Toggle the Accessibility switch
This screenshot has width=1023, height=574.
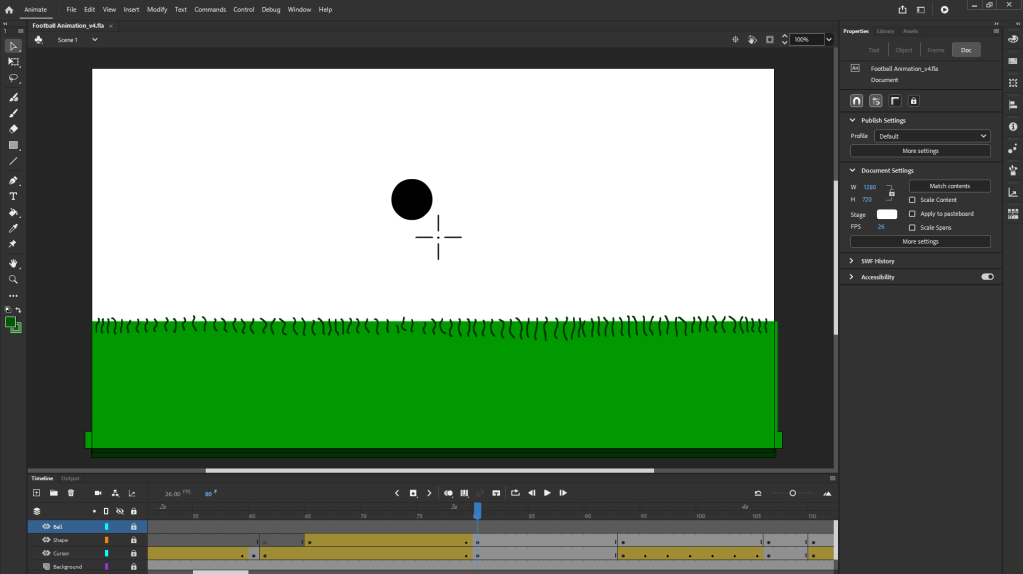pos(987,277)
